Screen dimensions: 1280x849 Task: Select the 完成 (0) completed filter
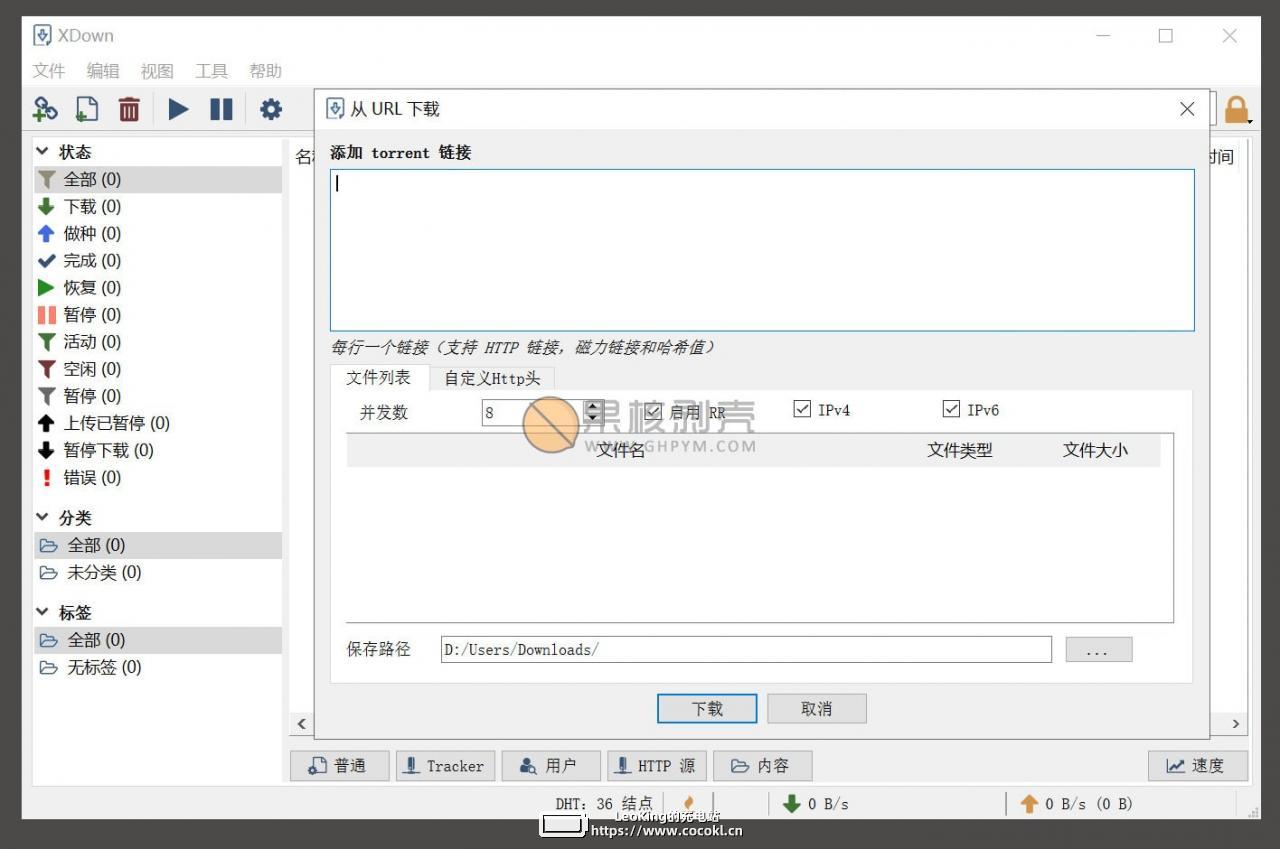pyautogui.click(x=158, y=260)
